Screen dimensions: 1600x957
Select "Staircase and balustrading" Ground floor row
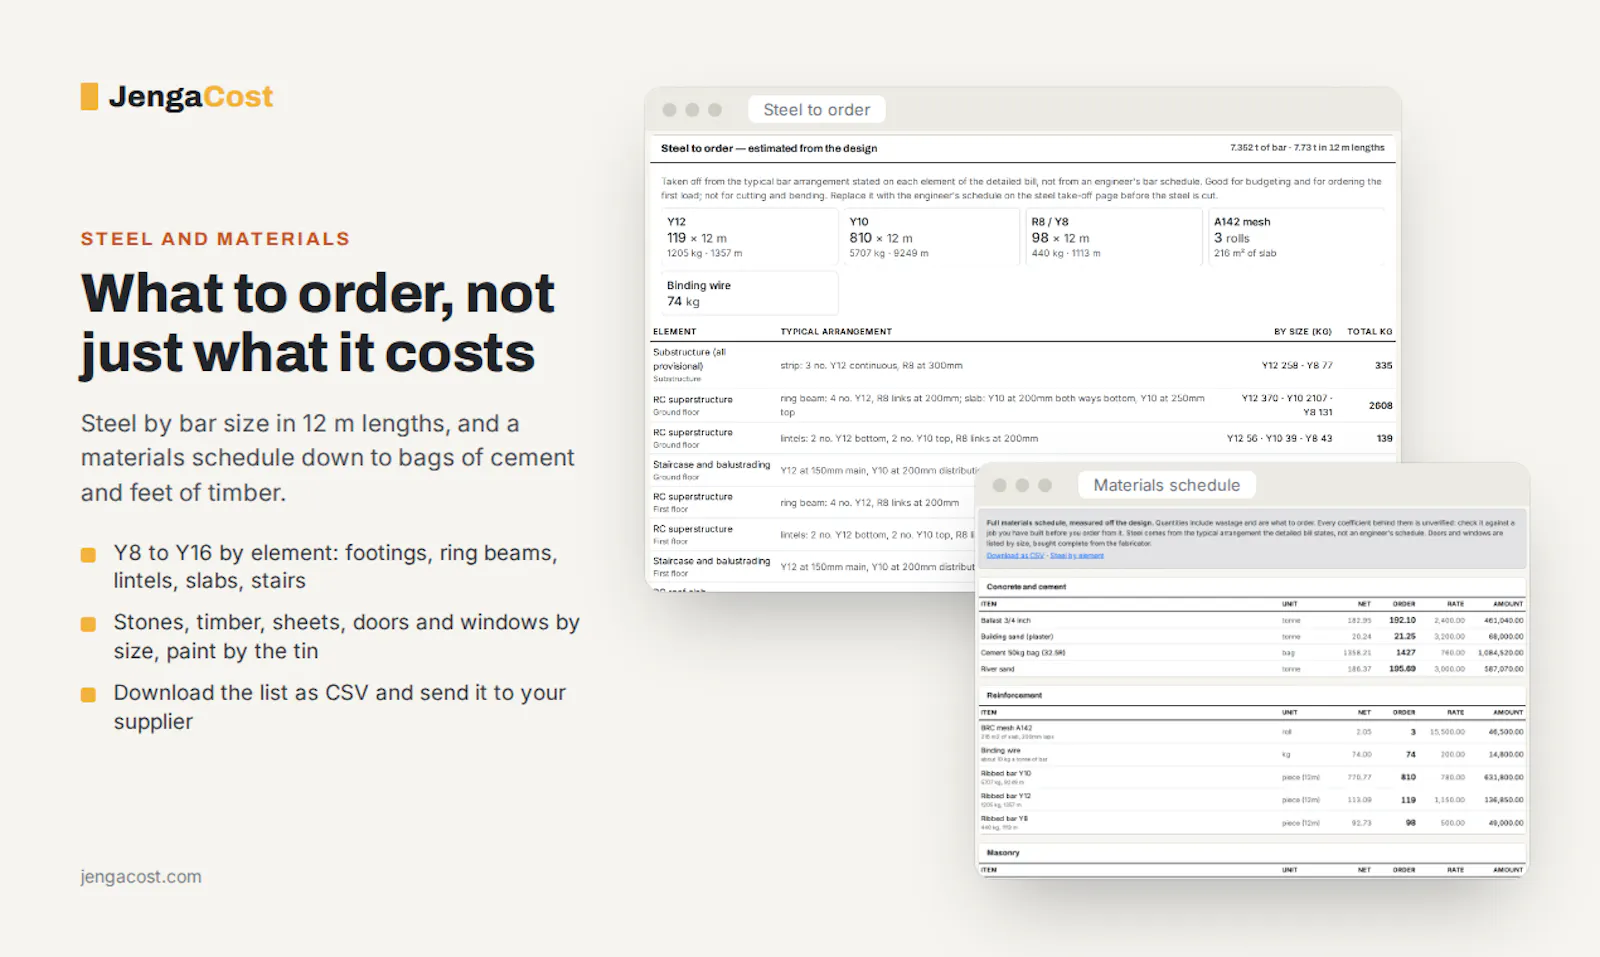814,470
